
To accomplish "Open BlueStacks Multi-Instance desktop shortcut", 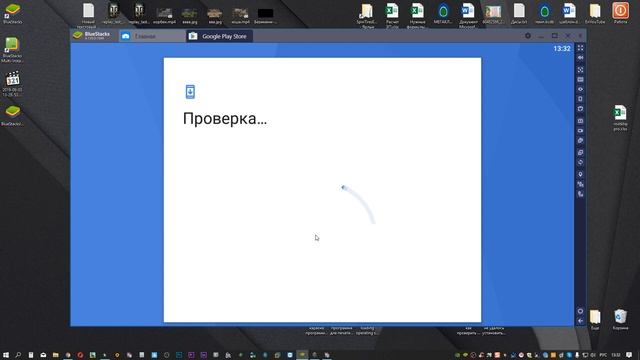I will tap(12, 50).
